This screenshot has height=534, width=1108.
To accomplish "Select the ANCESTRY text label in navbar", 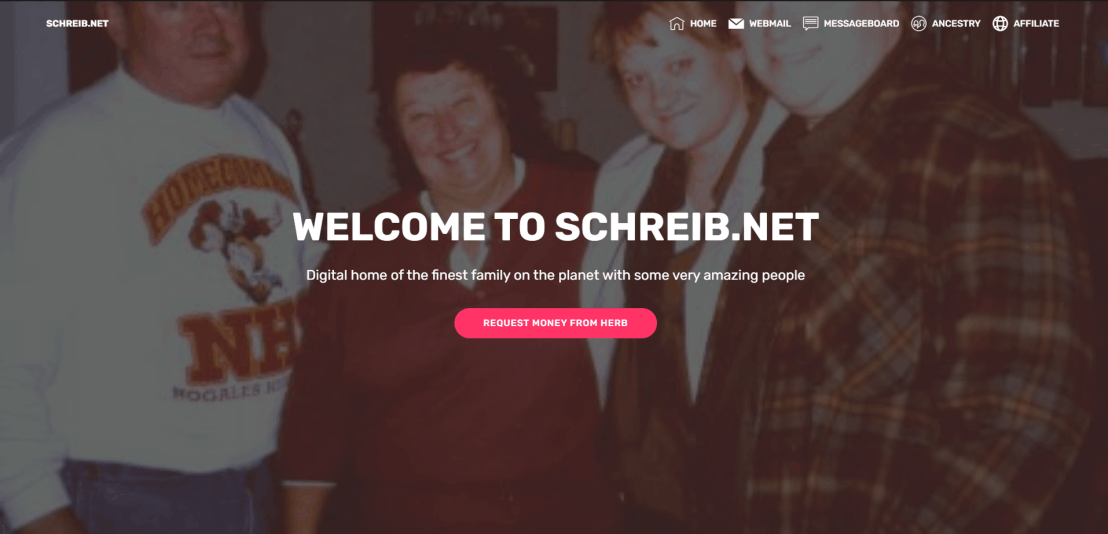I will coord(956,23).
